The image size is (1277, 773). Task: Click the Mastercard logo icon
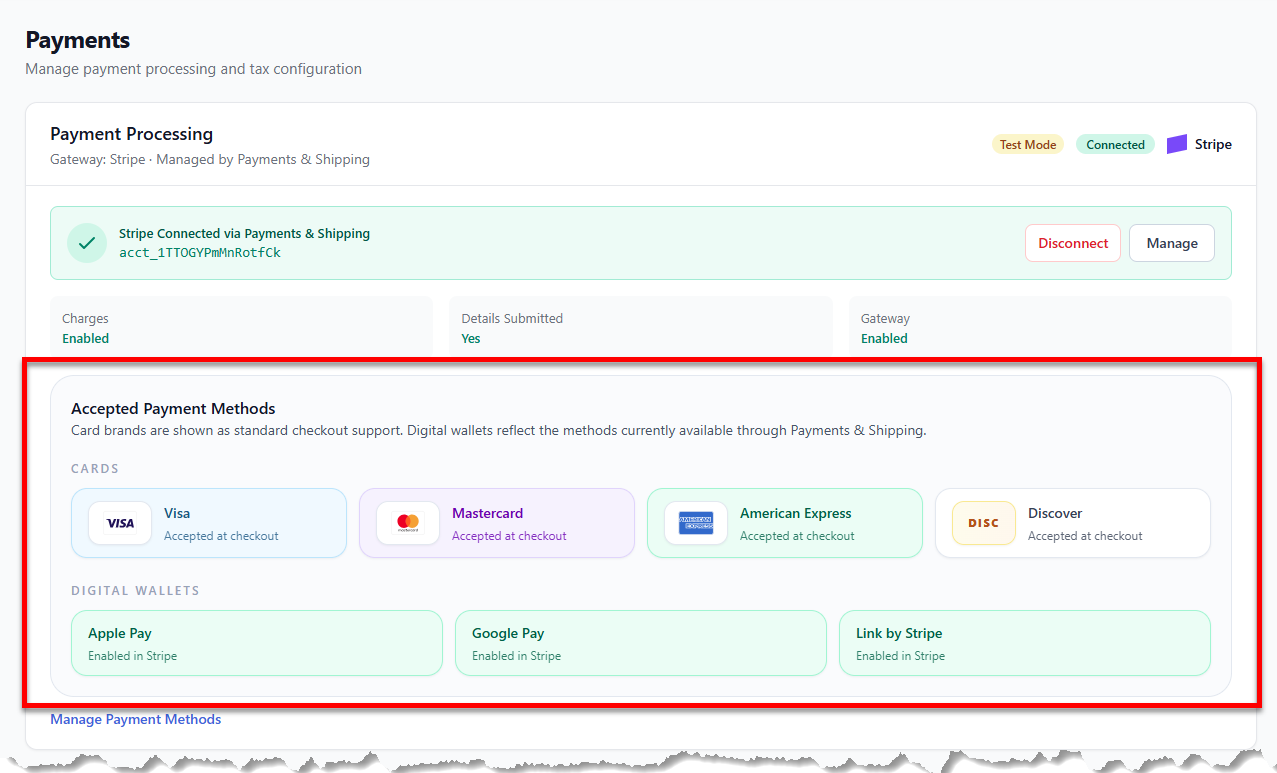(x=408, y=523)
